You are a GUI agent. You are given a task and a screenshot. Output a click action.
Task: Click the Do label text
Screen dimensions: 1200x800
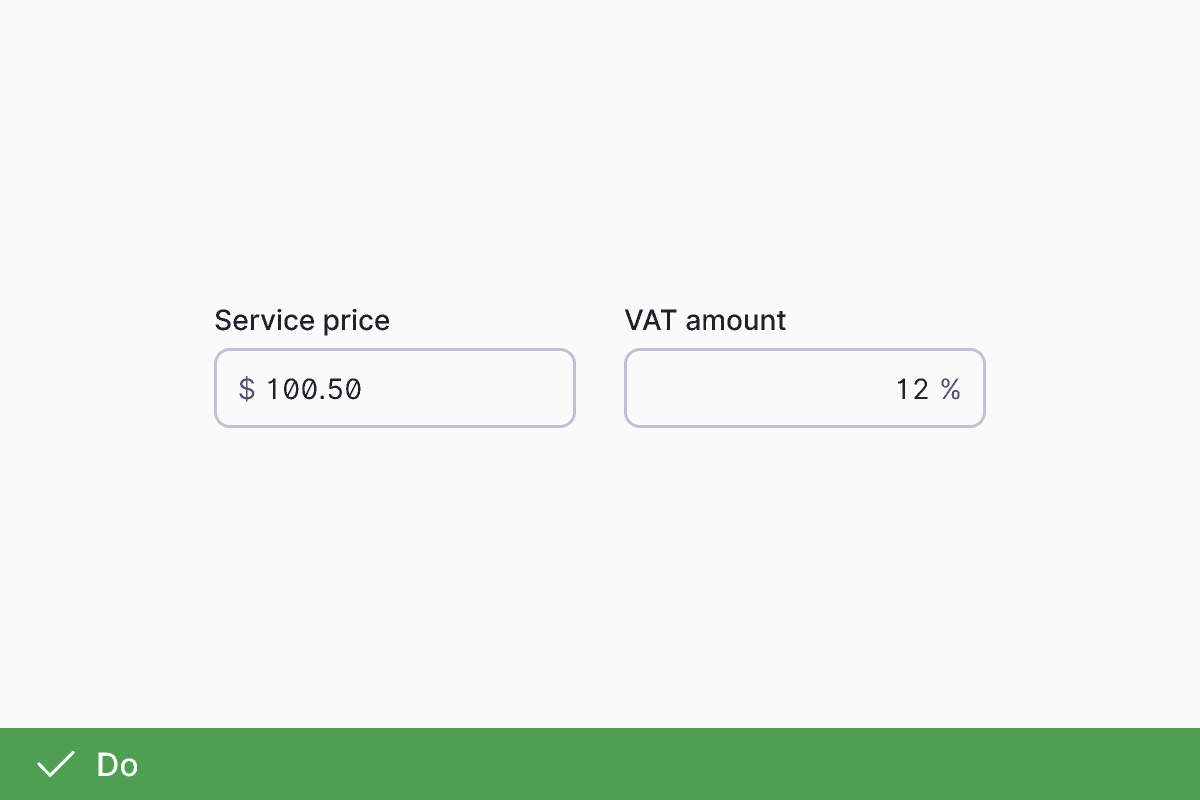point(117,764)
